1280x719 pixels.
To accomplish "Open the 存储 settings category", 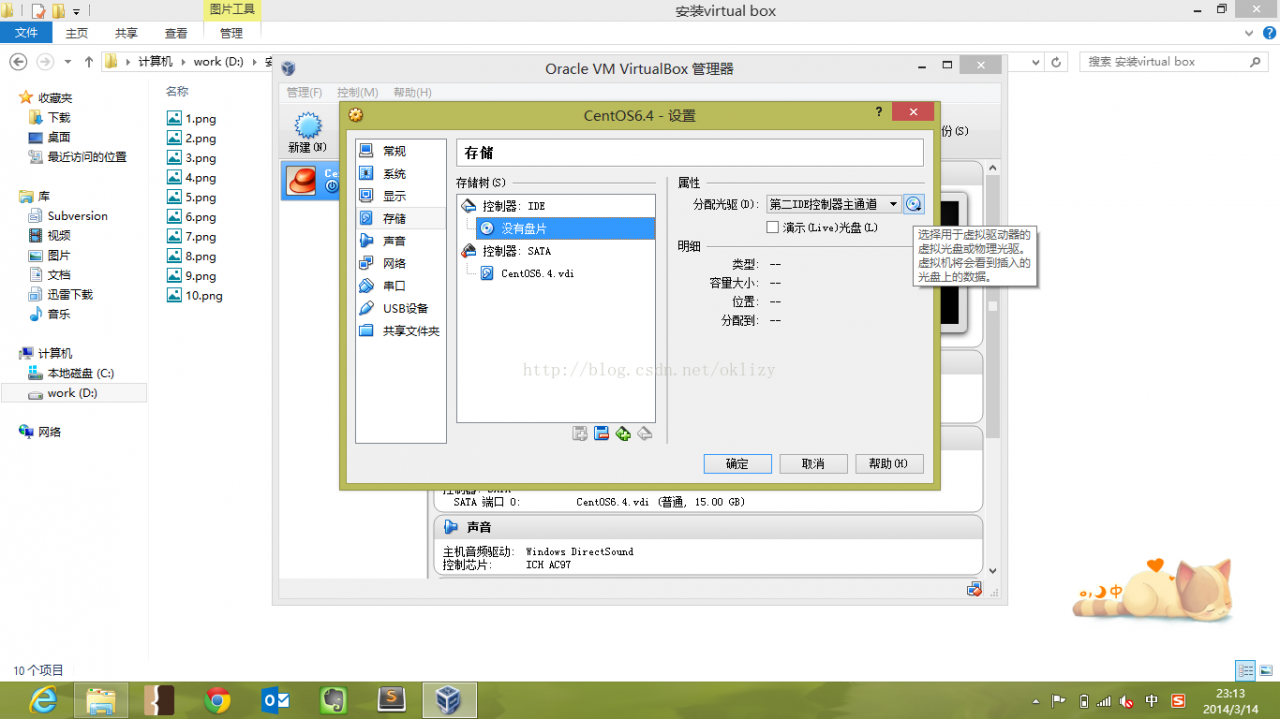I will tap(401, 218).
